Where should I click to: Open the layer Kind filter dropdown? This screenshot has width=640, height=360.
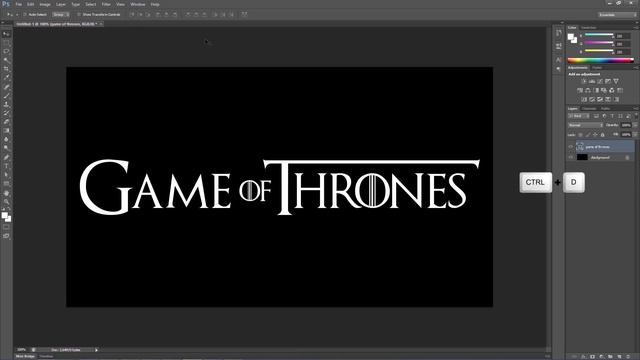[579, 116]
